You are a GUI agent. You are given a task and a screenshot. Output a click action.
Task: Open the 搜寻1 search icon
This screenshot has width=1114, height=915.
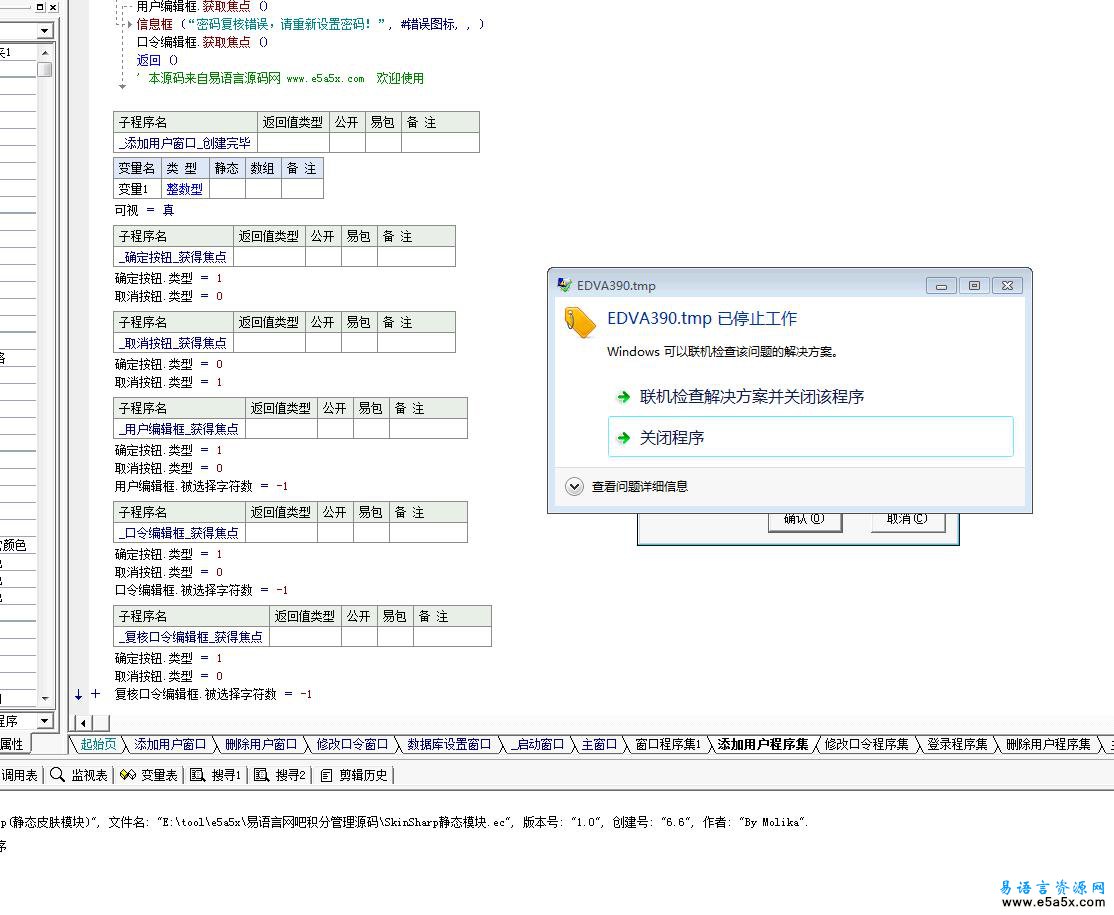pyautogui.click(x=198, y=775)
